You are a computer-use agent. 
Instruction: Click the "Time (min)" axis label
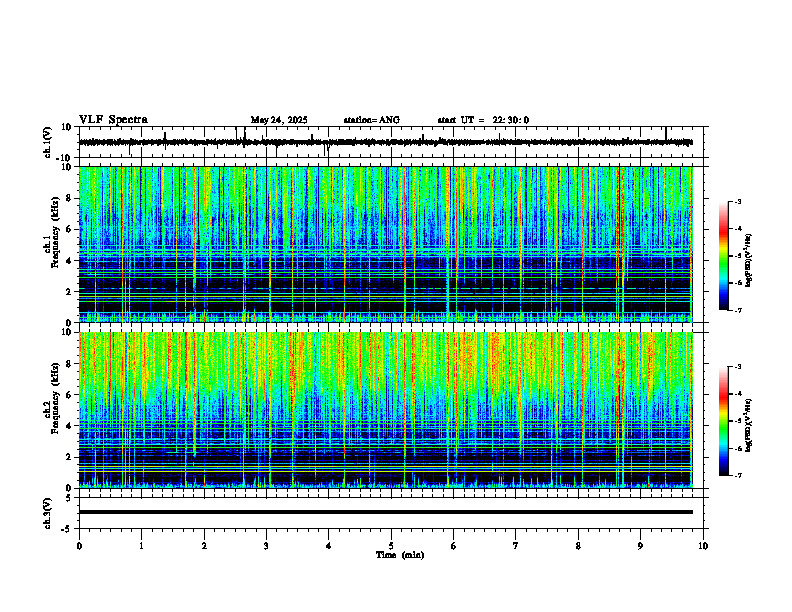pyautogui.click(x=400, y=555)
